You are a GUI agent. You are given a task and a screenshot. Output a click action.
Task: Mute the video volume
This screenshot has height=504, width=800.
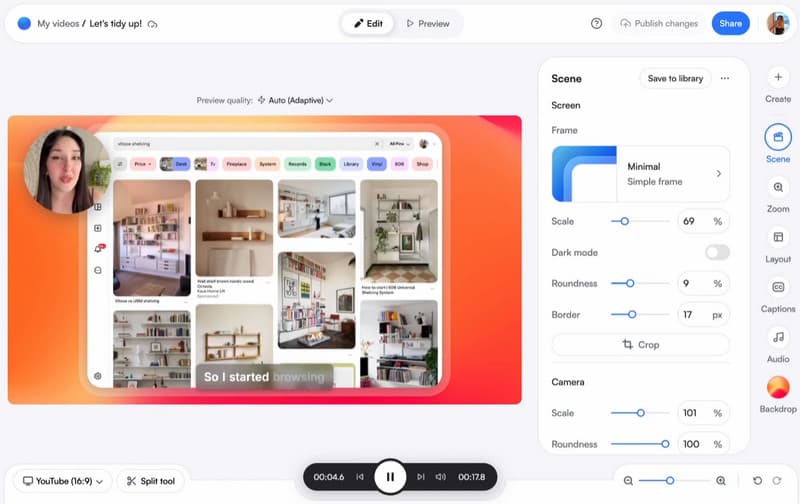pyautogui.click(x=441, y=477)
